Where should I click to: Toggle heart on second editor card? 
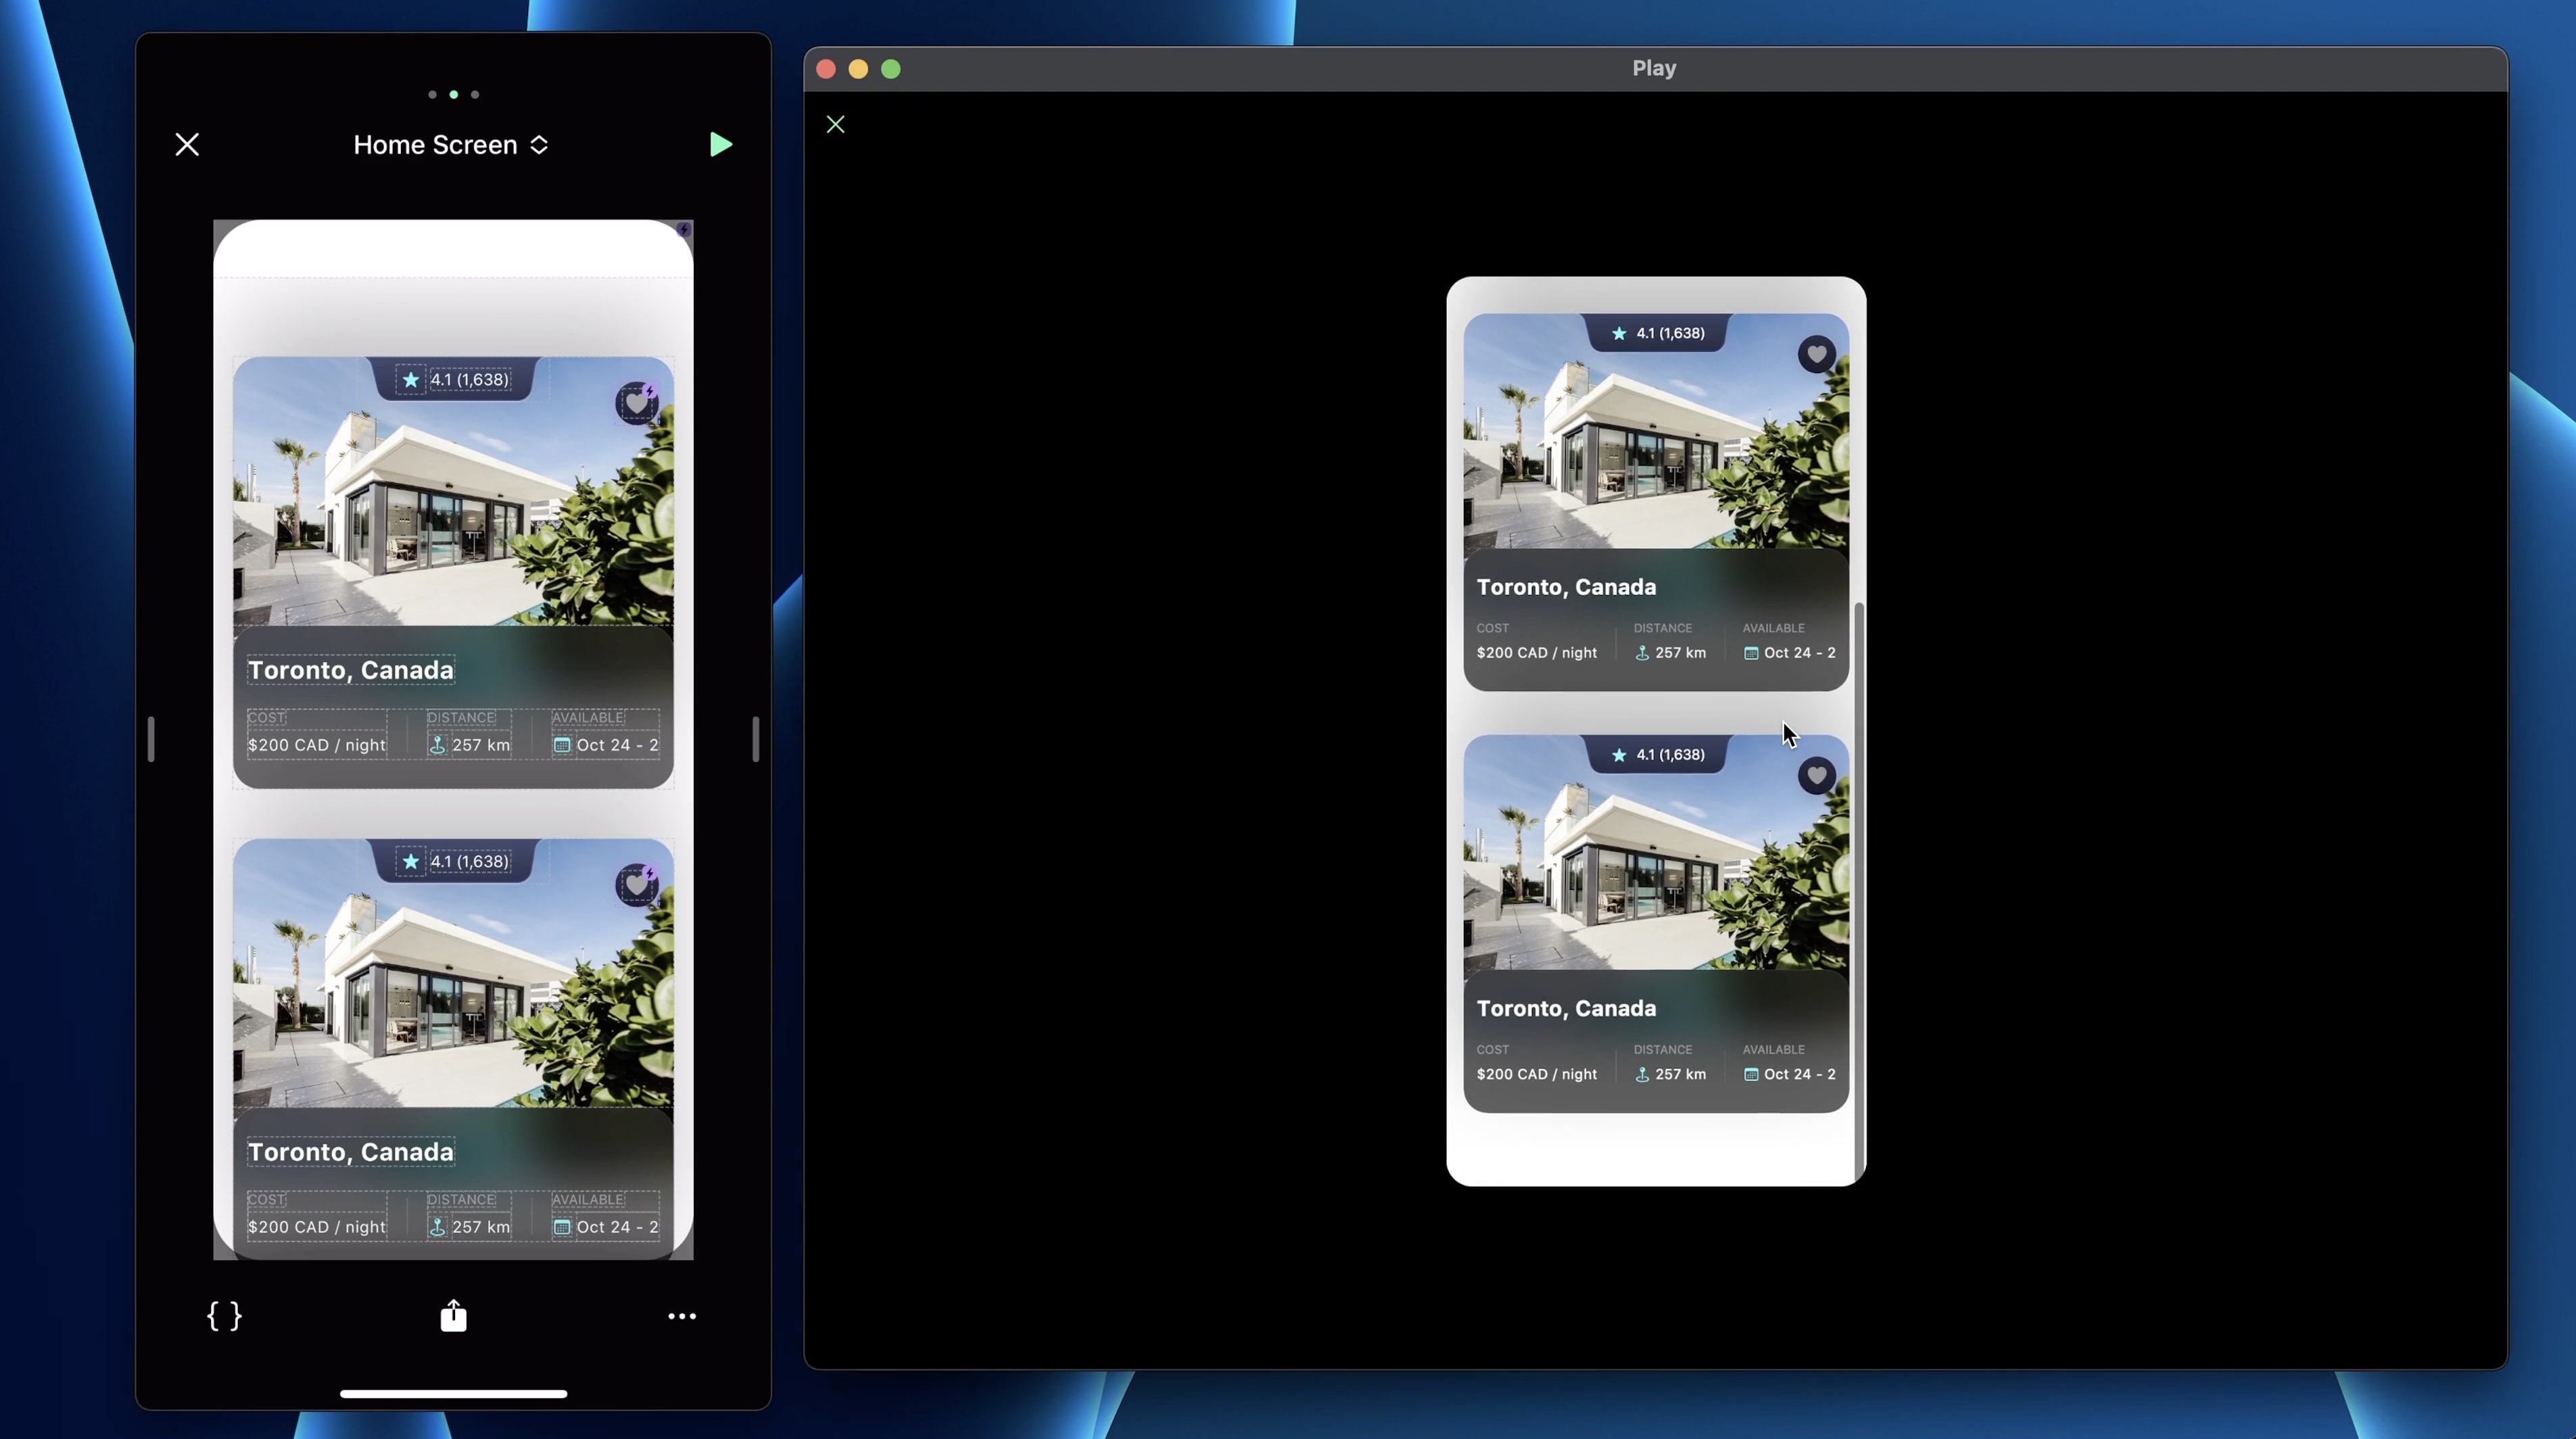(636, 885)
